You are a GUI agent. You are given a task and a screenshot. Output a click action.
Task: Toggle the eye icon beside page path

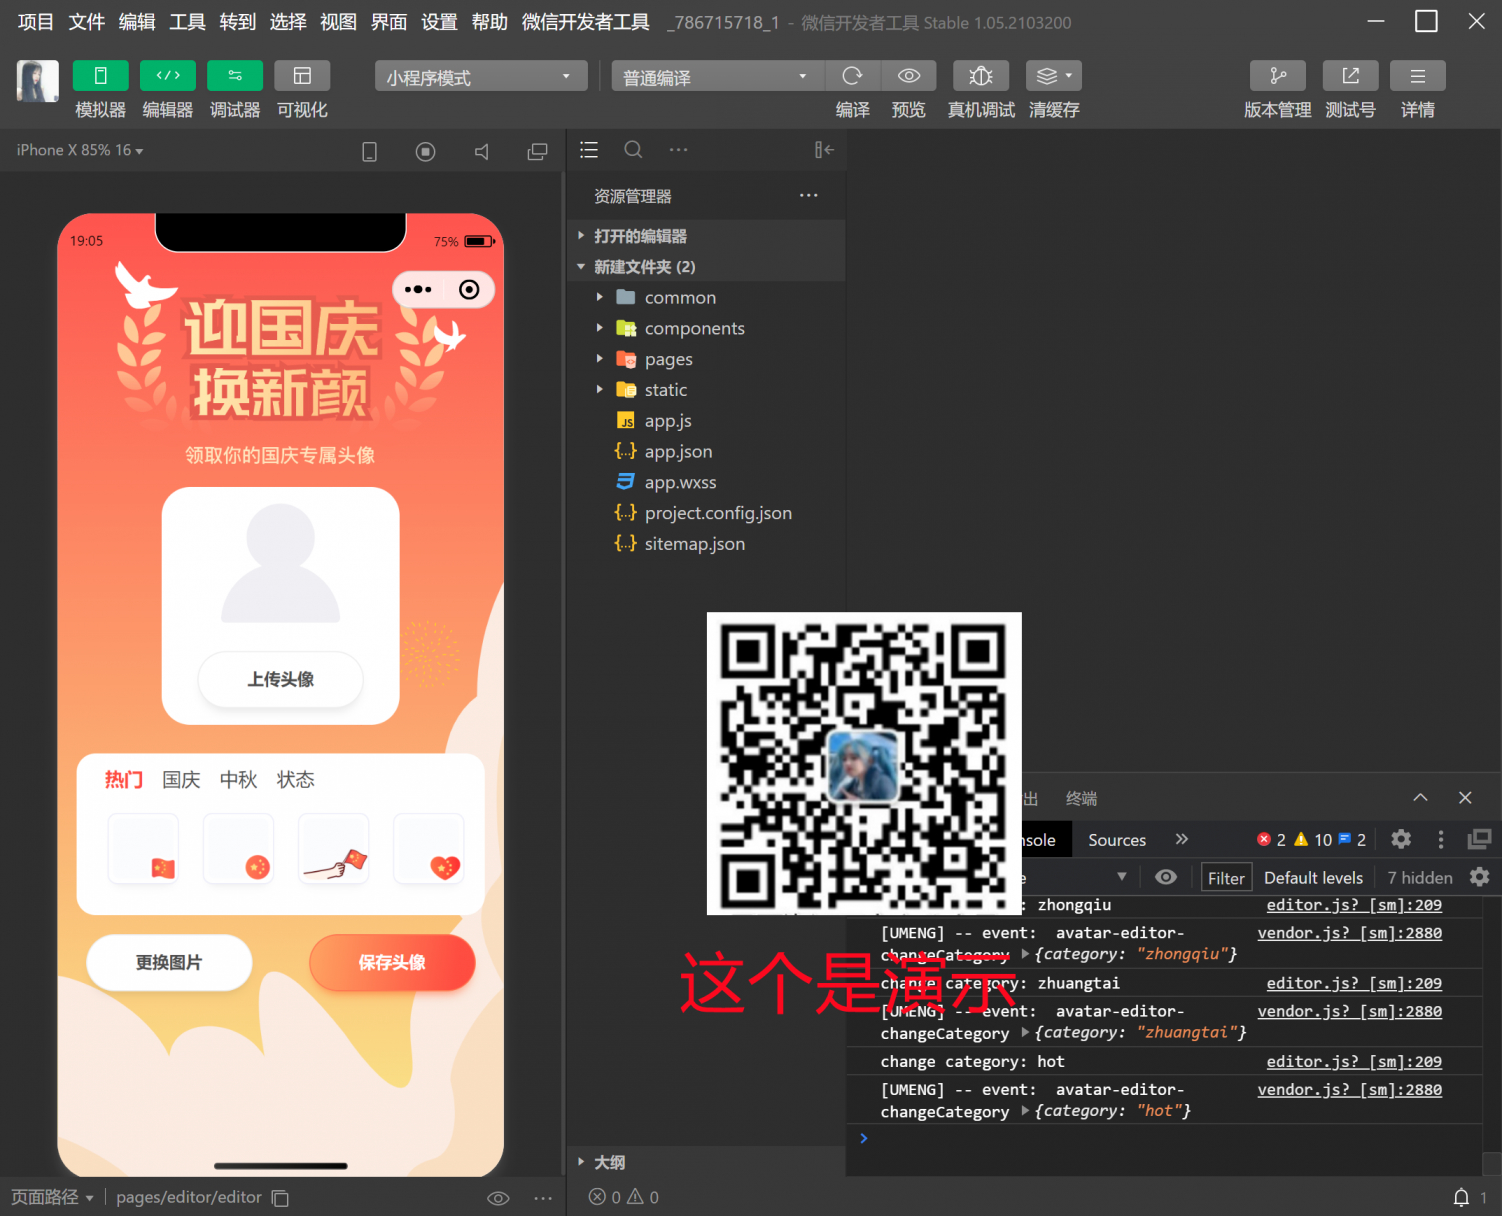(498, 1197)
